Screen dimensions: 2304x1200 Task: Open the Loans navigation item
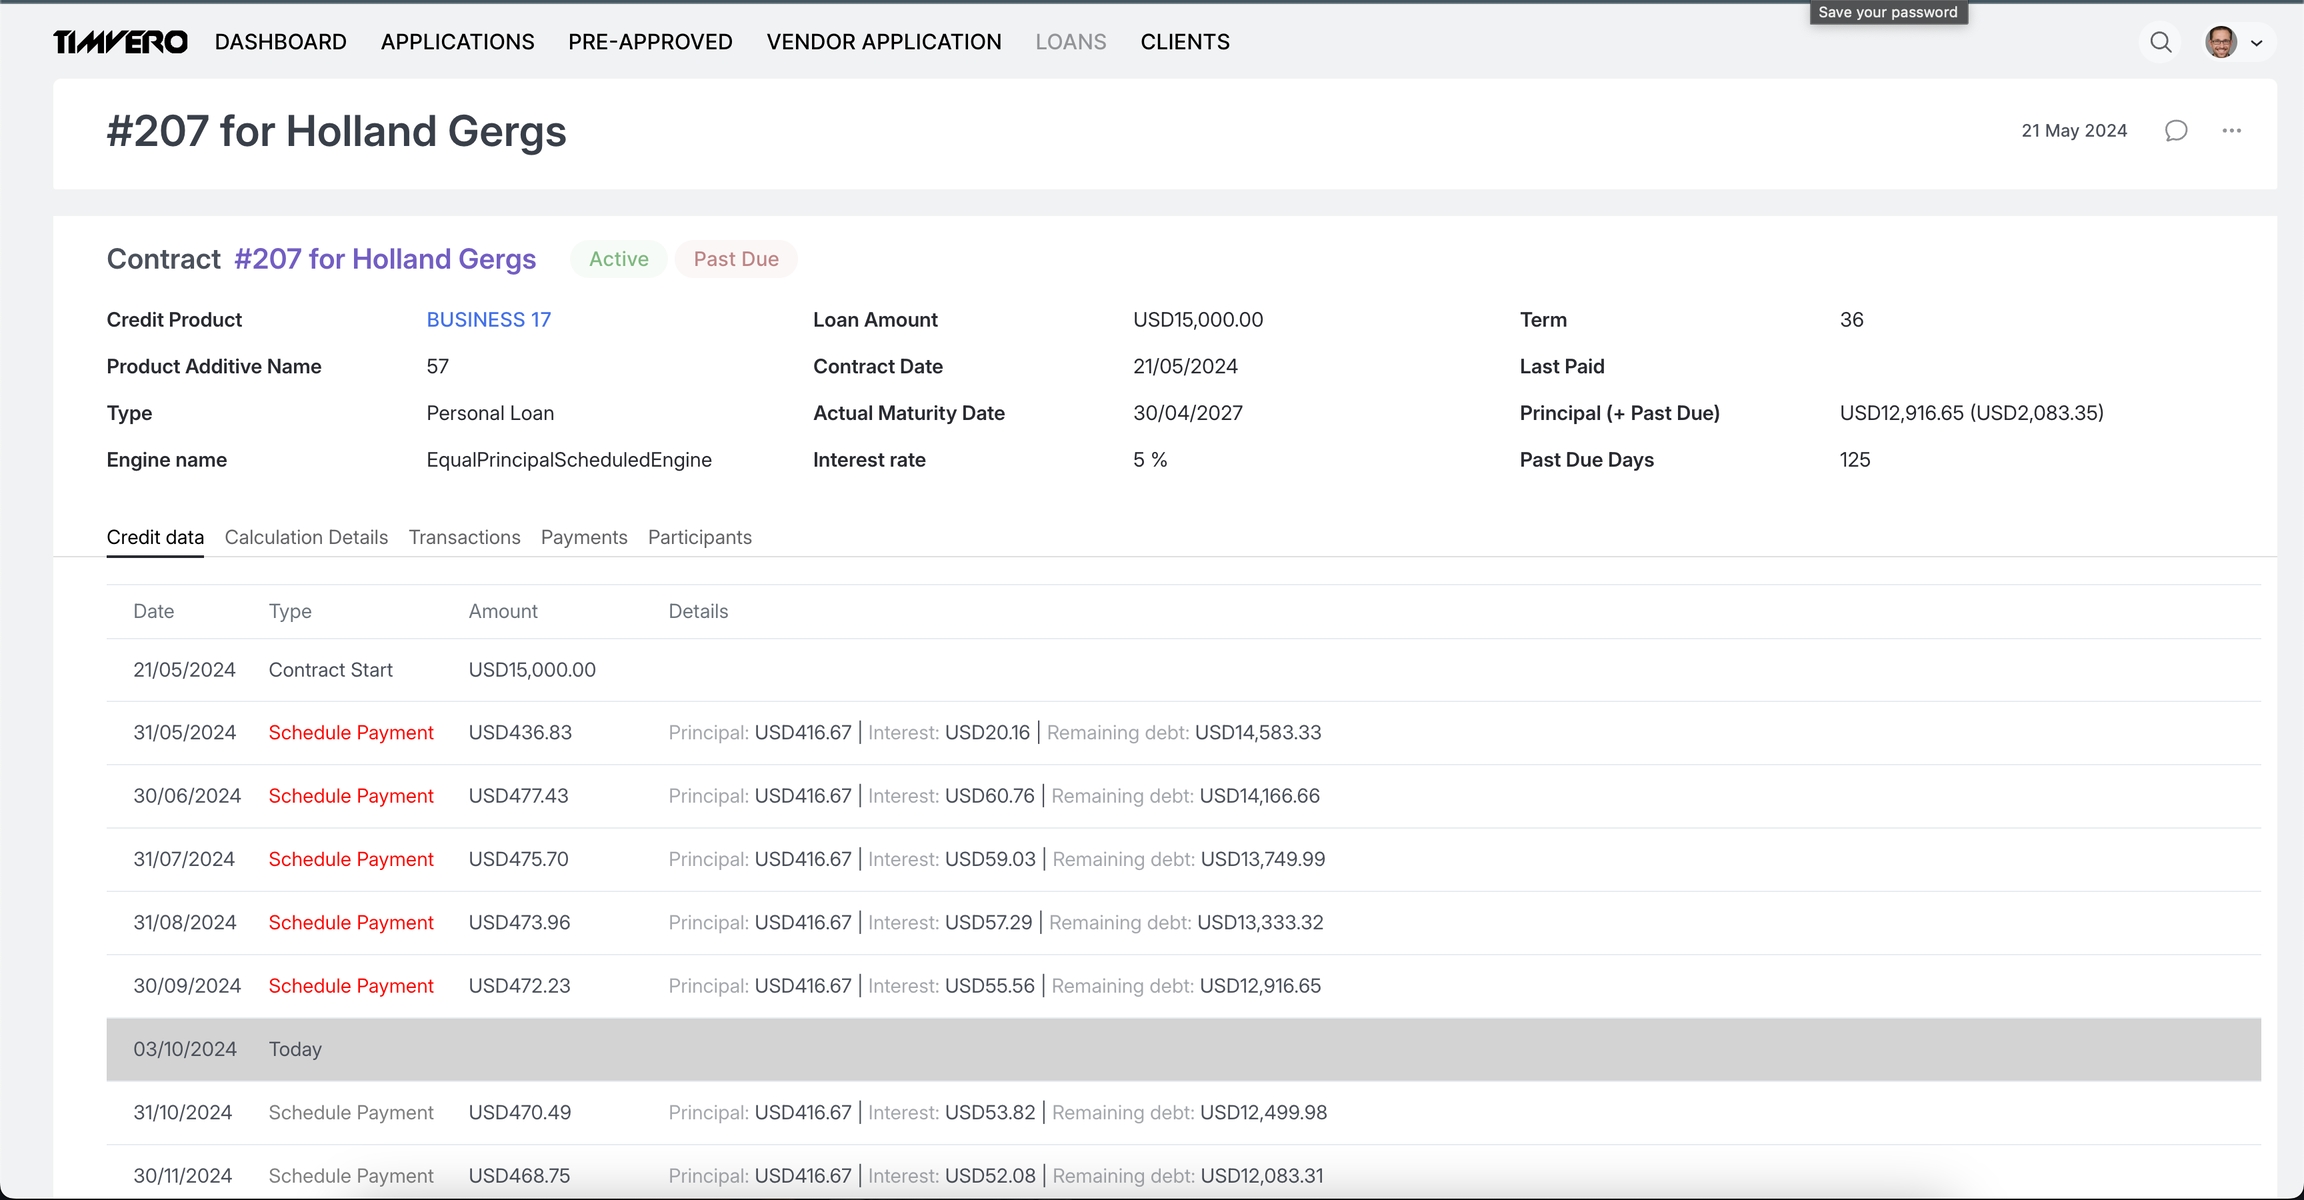[1070, 42]
